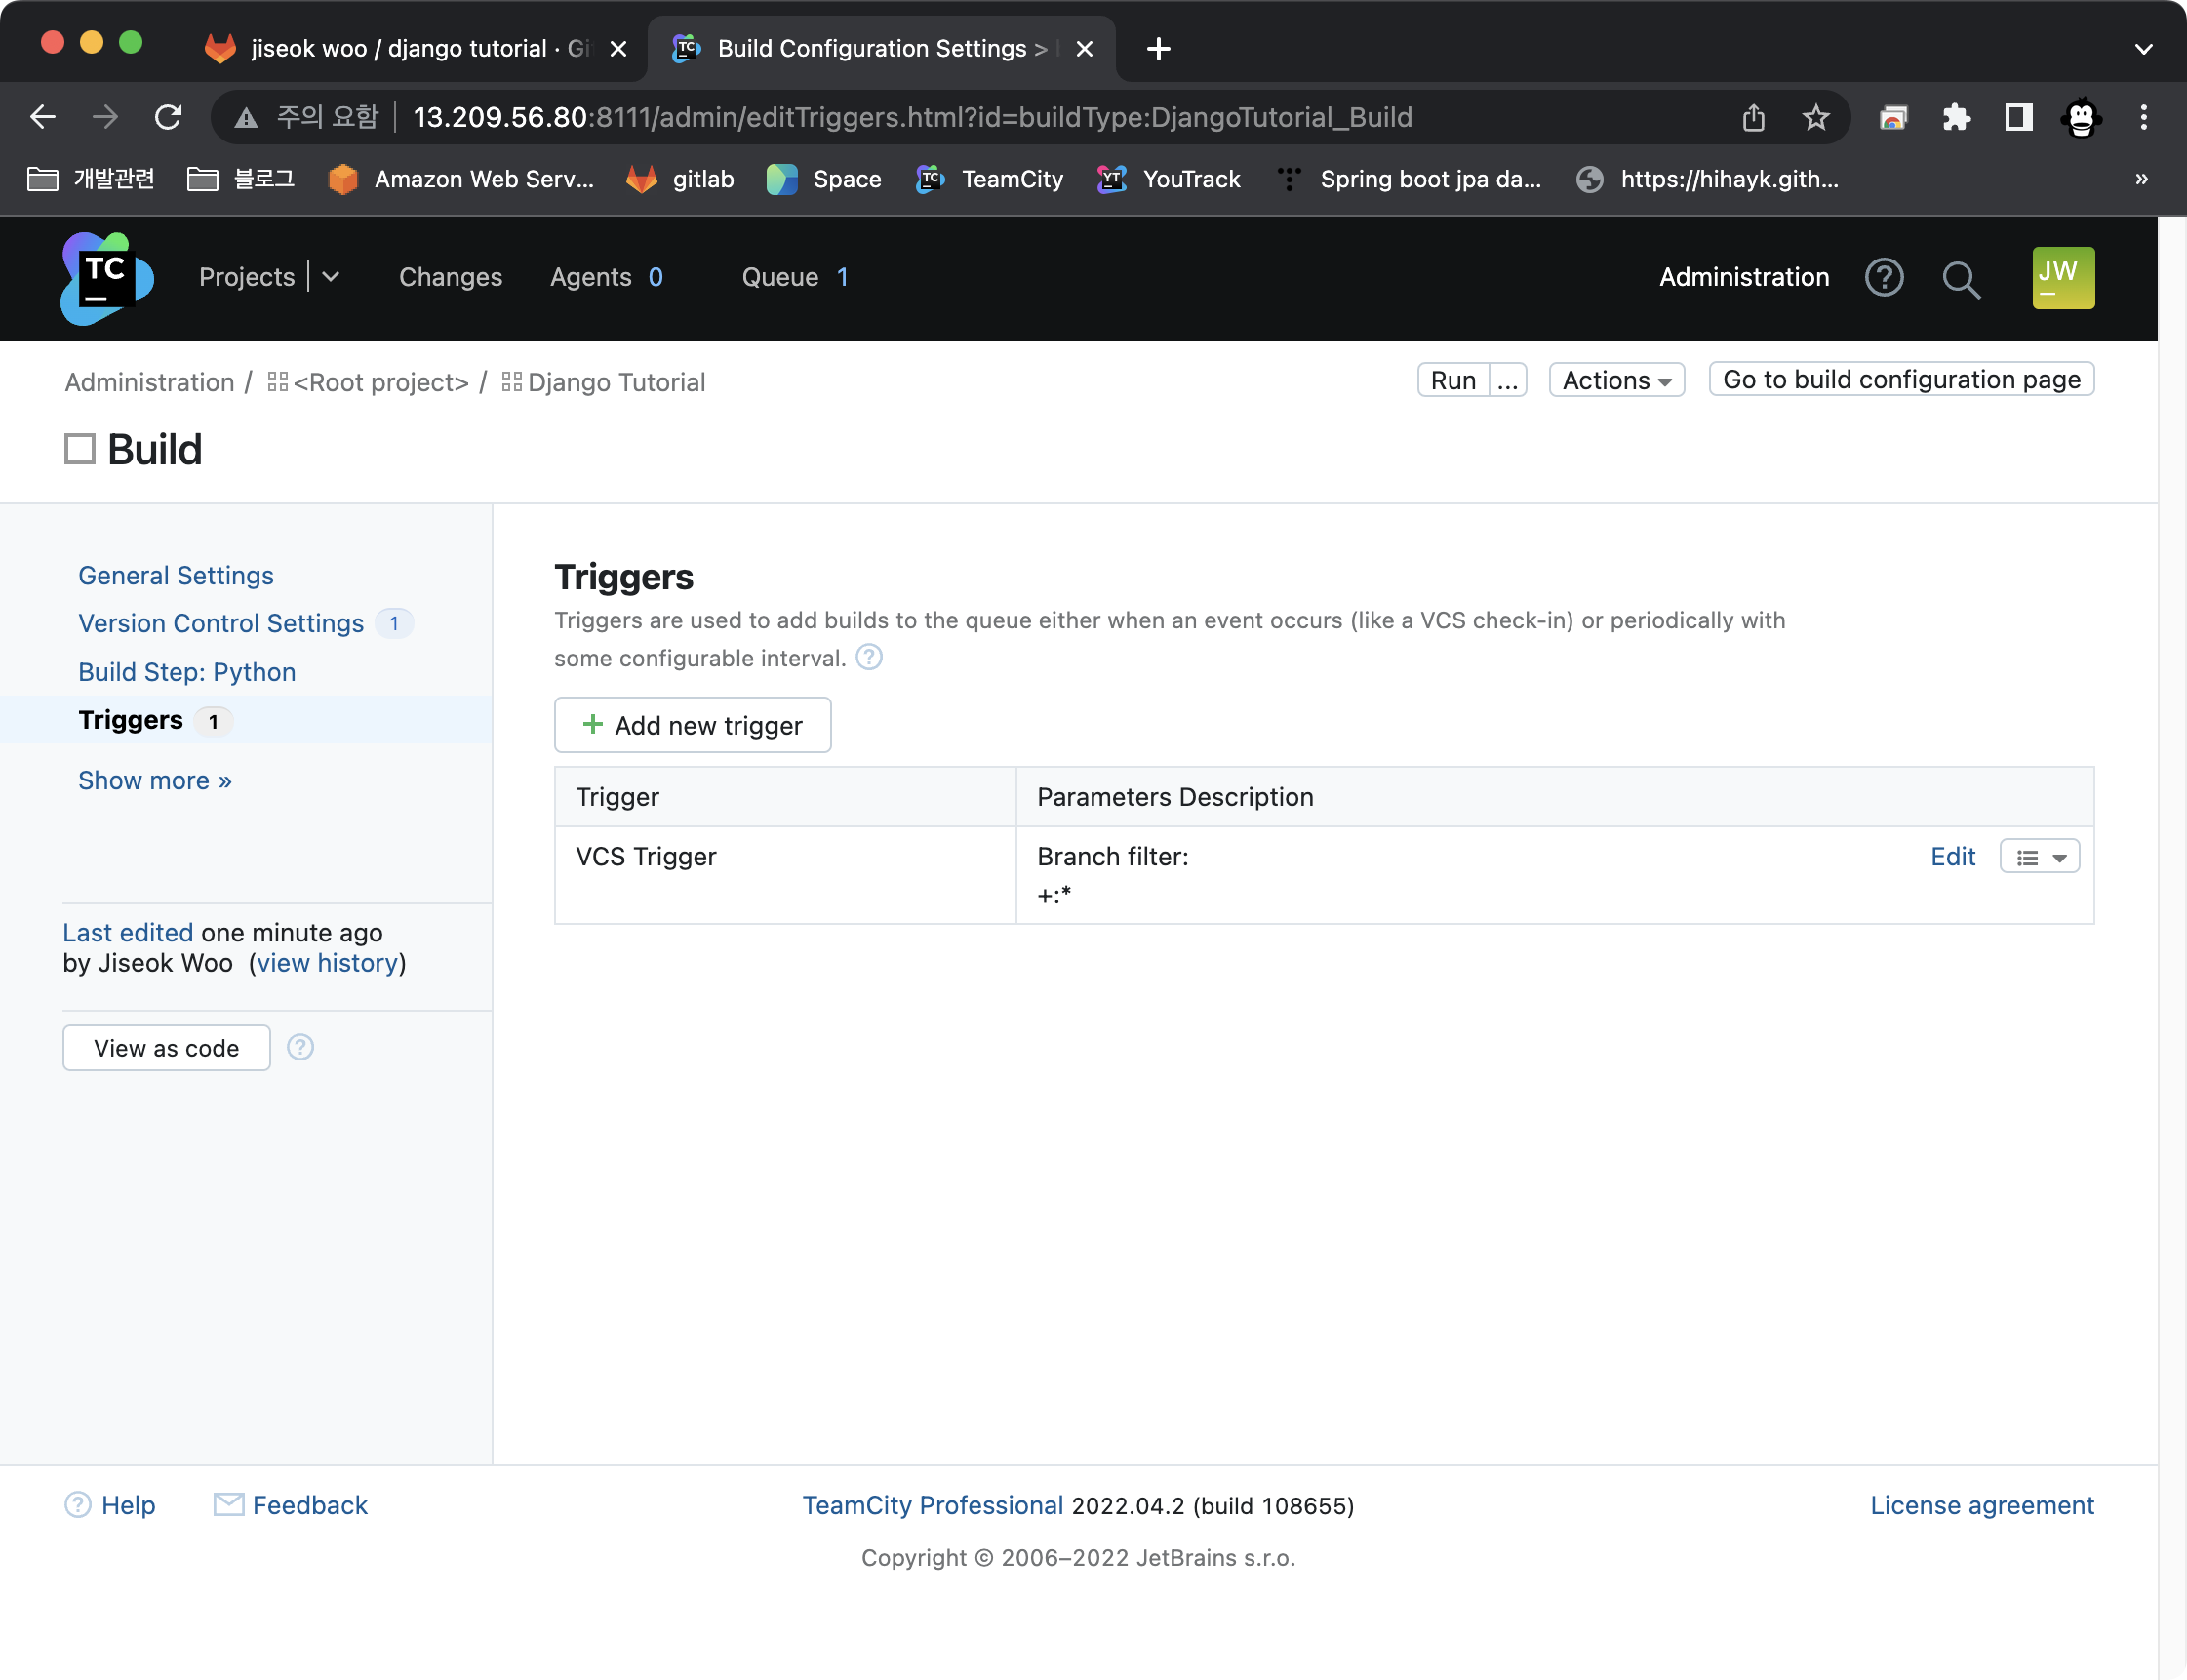Viewport: 2187px width, 1680px height.
Task: Open the YouTrack bookmark
Action: [x=1168, y=179]
